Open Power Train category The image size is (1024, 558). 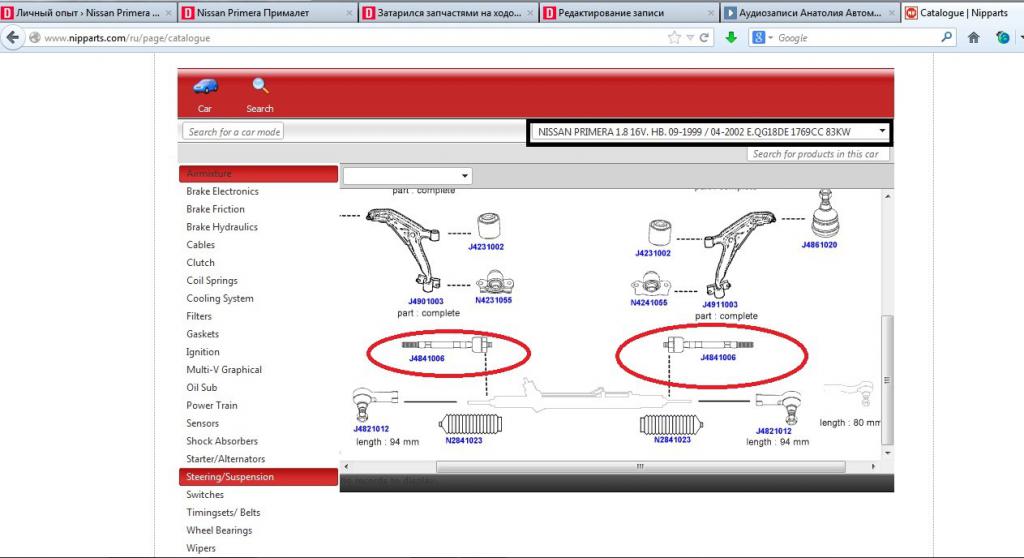212,405
